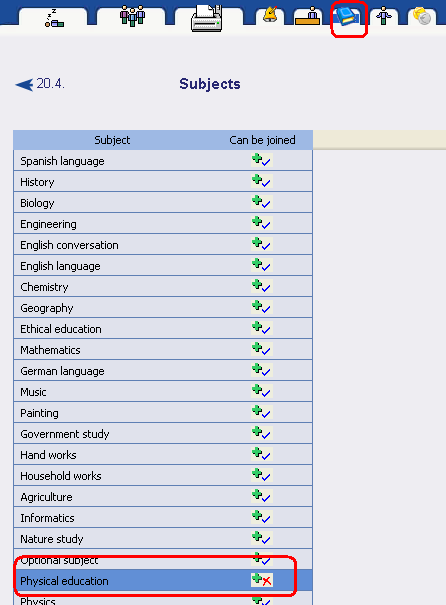Screen dimensions: 446x605
Task: Select the blue book subjects tab
Action: pyautogui.click(x=347, y=17)
